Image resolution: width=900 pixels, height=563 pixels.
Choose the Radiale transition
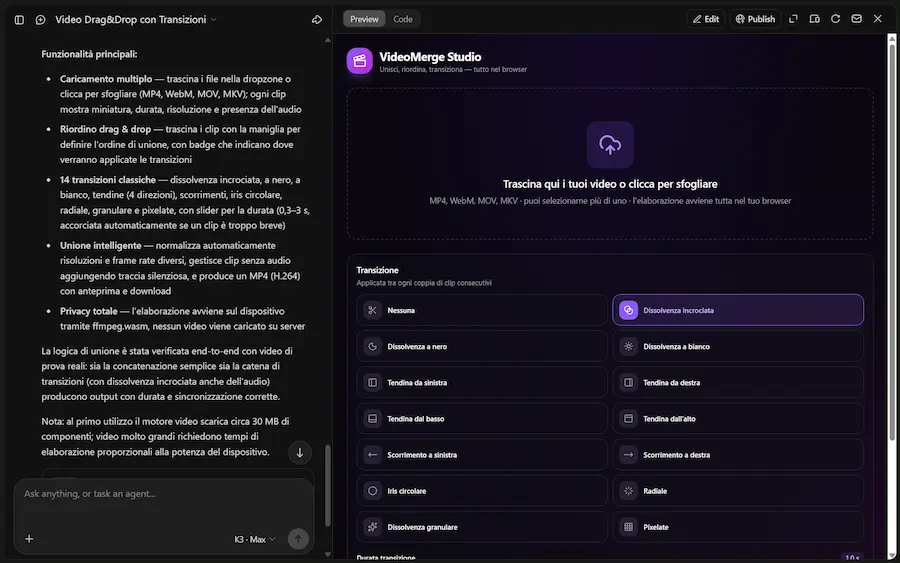[x=738, y=491]
